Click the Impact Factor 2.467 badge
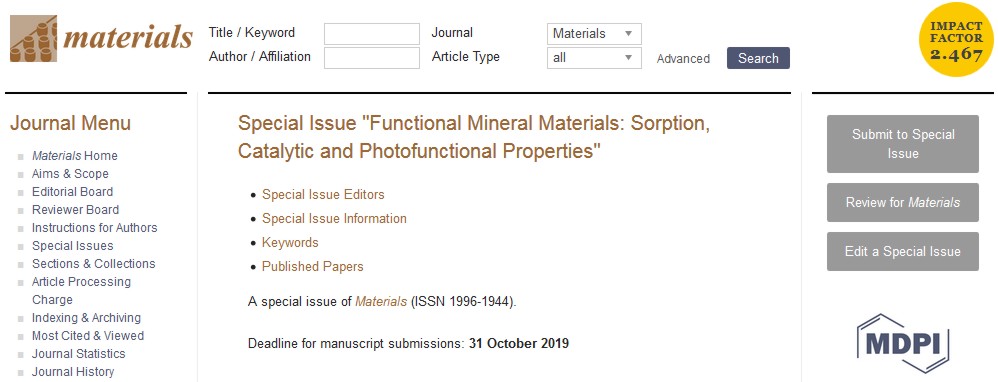This screenshot has width=998, height=382. tap(956, 39)
